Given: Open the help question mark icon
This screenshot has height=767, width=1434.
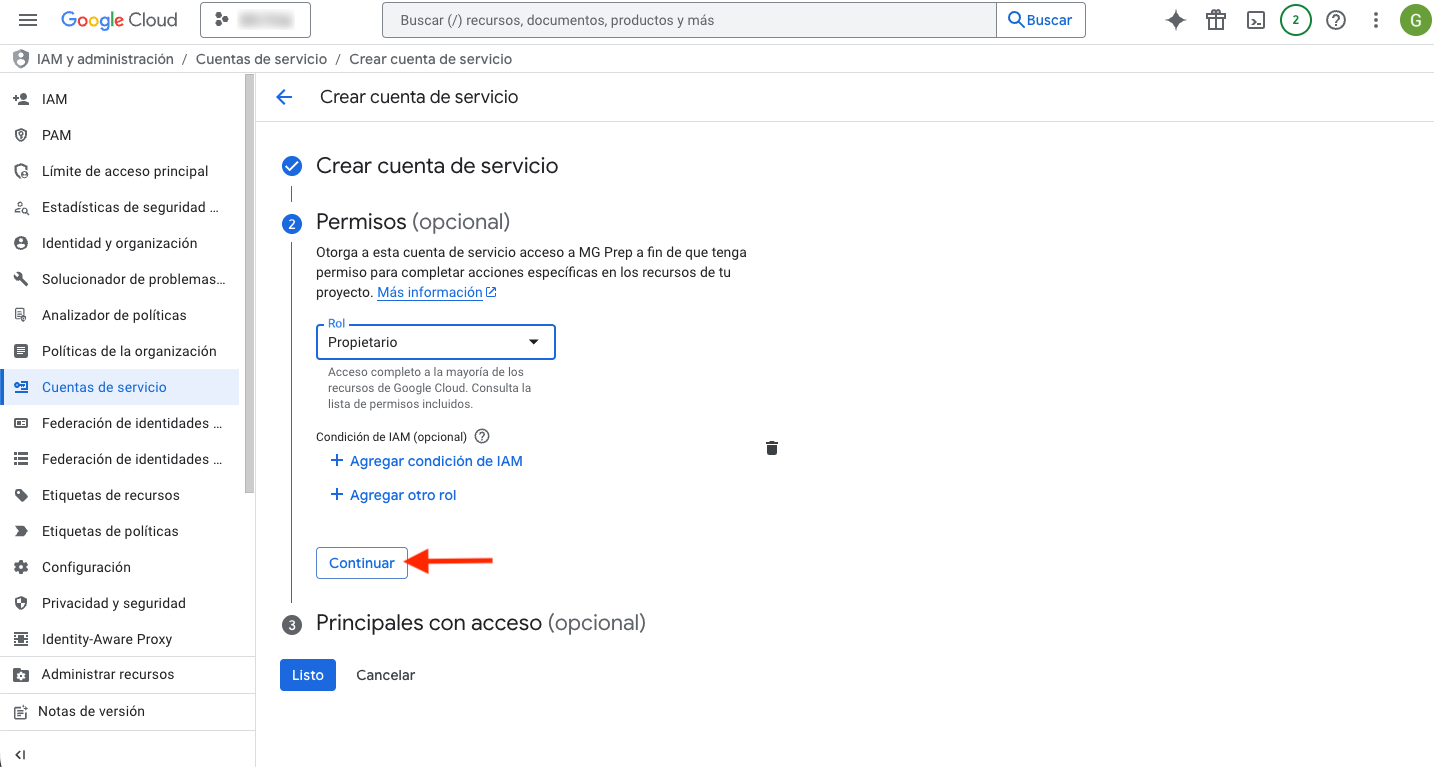Looking at the screenshot, I should tap(1336, 20).
